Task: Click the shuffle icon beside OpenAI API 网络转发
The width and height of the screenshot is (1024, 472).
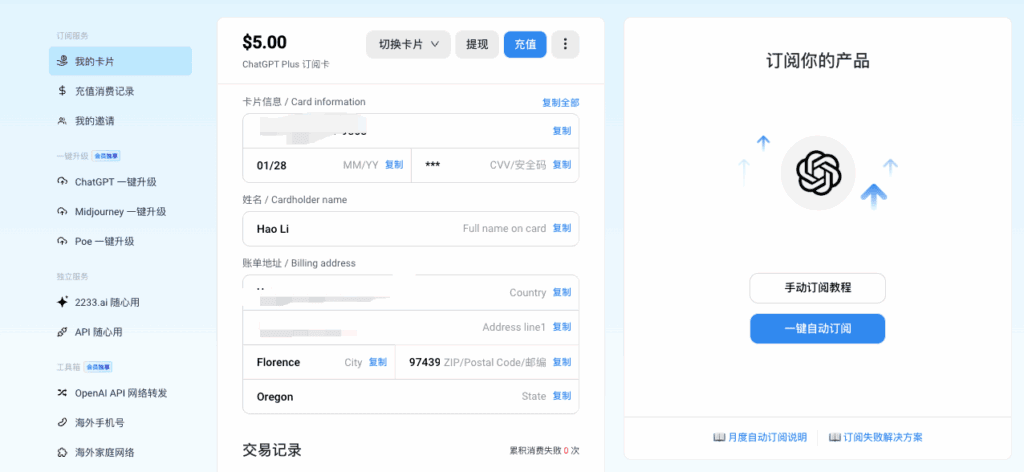Action: point(62,393)
